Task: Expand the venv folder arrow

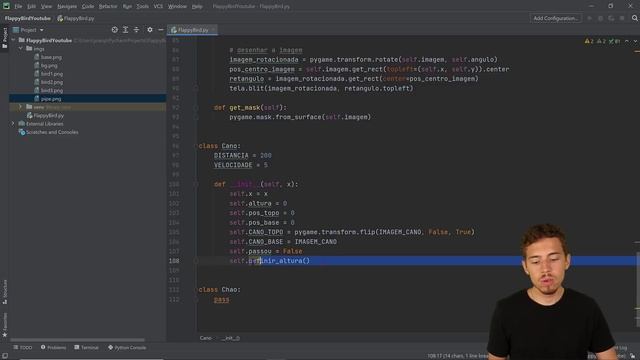Action: (x=21, y=107)
